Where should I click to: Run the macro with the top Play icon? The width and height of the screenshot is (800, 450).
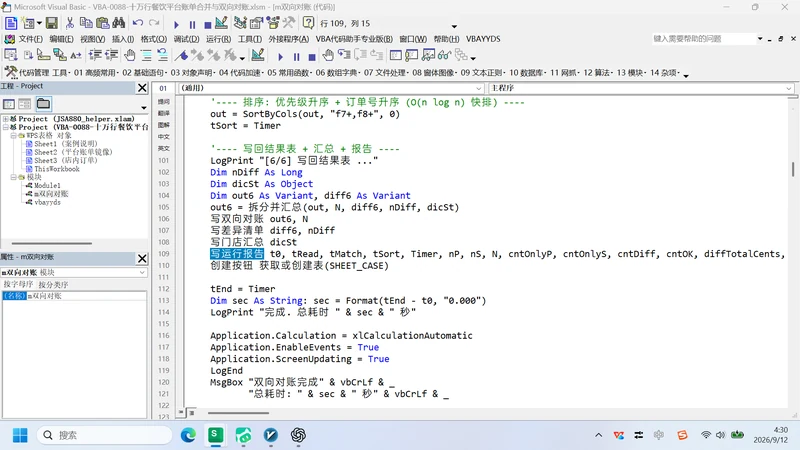(176, 24)
